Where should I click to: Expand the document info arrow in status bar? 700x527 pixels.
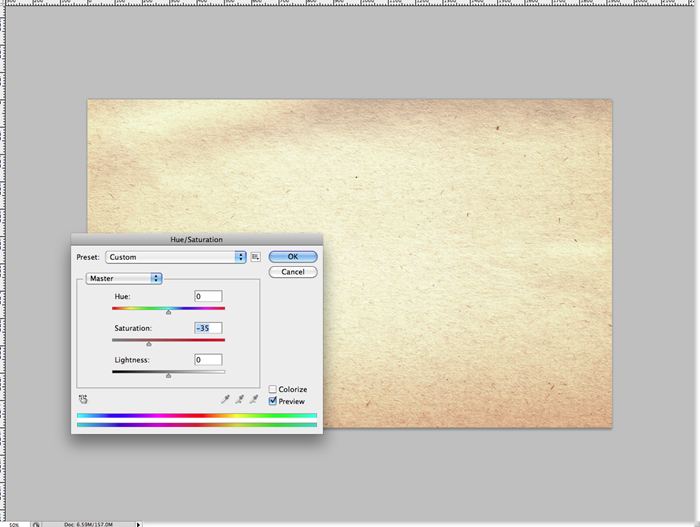(x=138, y=524)
